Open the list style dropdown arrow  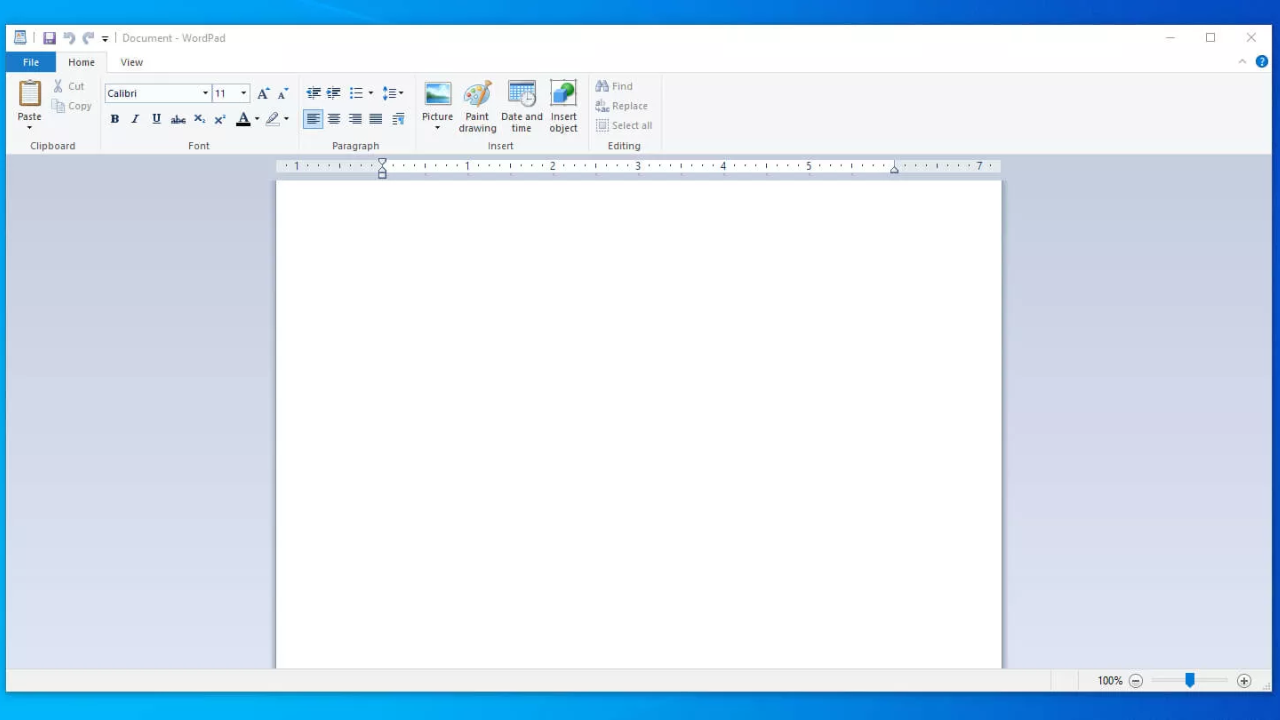(x=371, y=93)
